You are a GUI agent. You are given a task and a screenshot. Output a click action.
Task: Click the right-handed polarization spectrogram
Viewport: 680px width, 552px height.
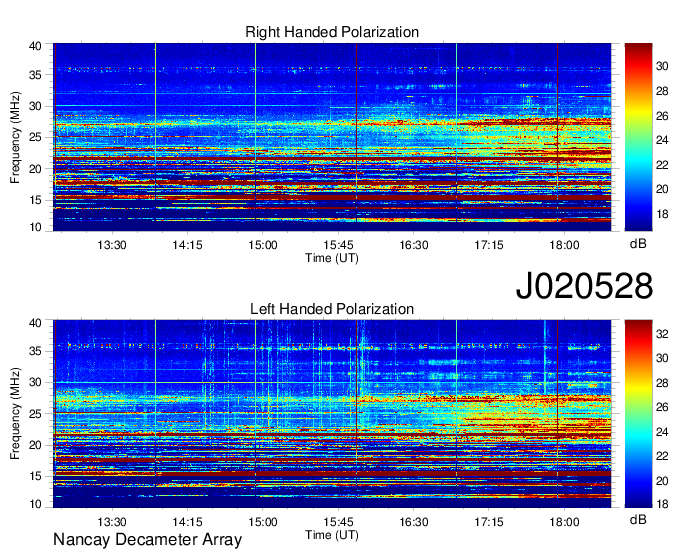tap(332, 137)
